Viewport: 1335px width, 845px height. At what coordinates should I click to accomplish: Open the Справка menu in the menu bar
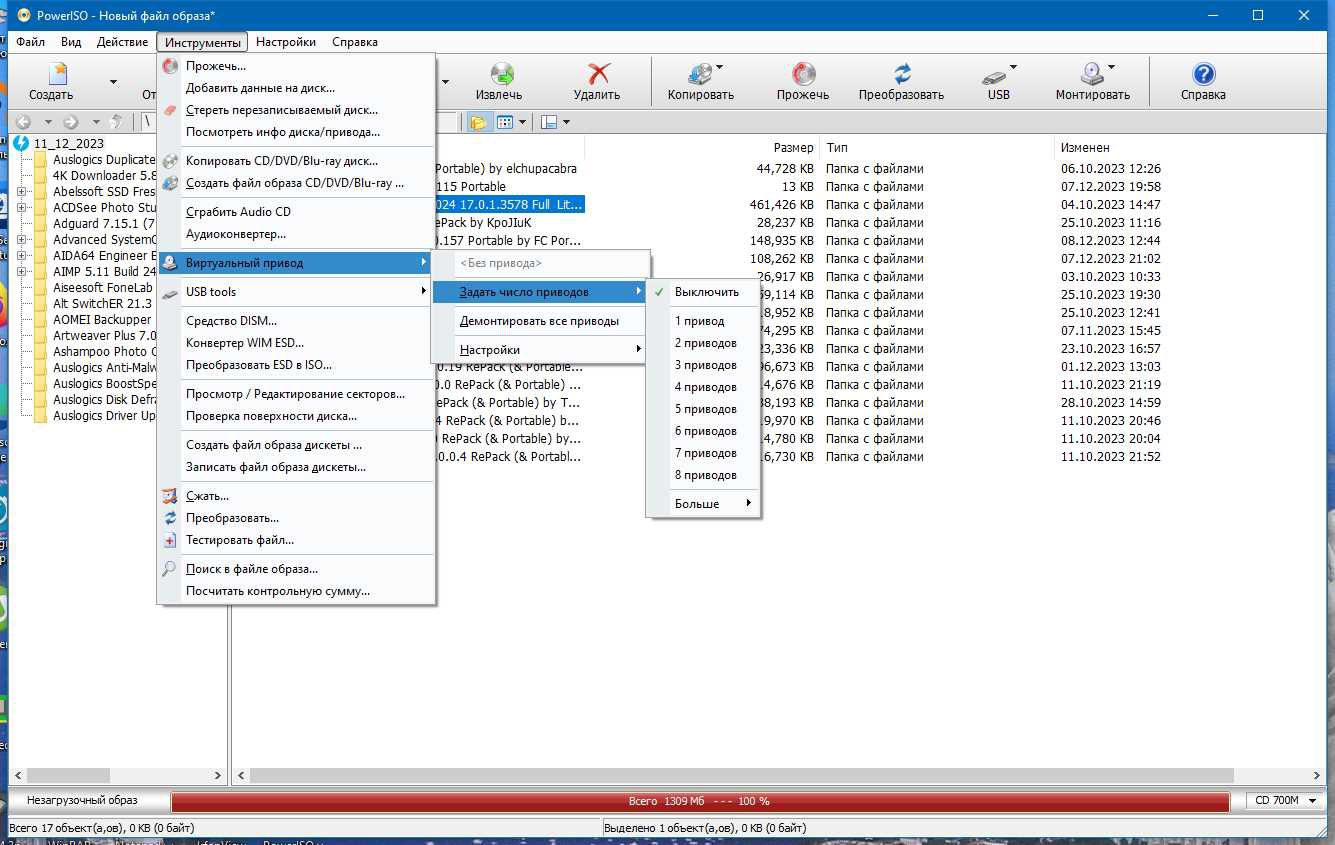(354, 42)
